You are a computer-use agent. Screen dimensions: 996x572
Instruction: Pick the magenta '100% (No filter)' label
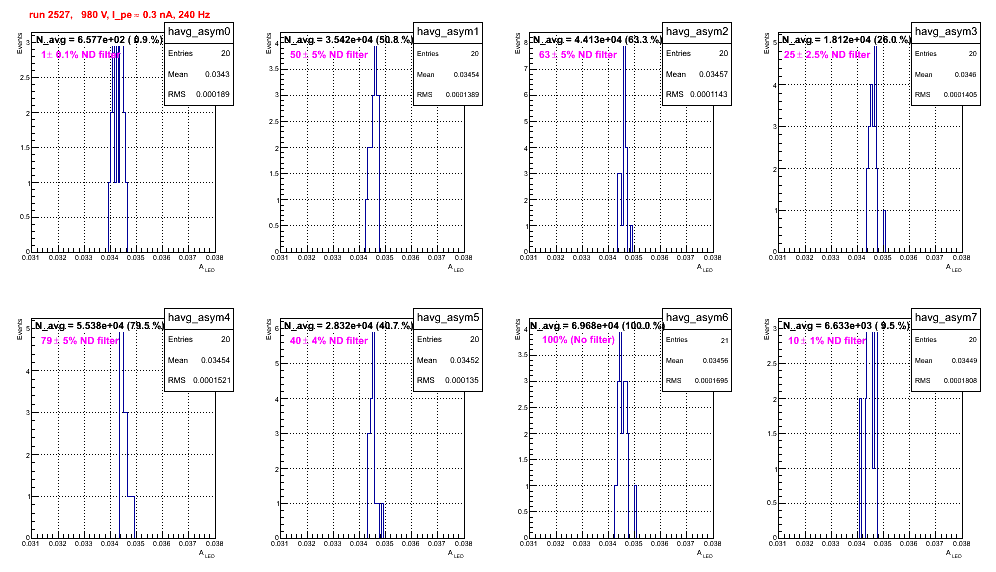579,340
